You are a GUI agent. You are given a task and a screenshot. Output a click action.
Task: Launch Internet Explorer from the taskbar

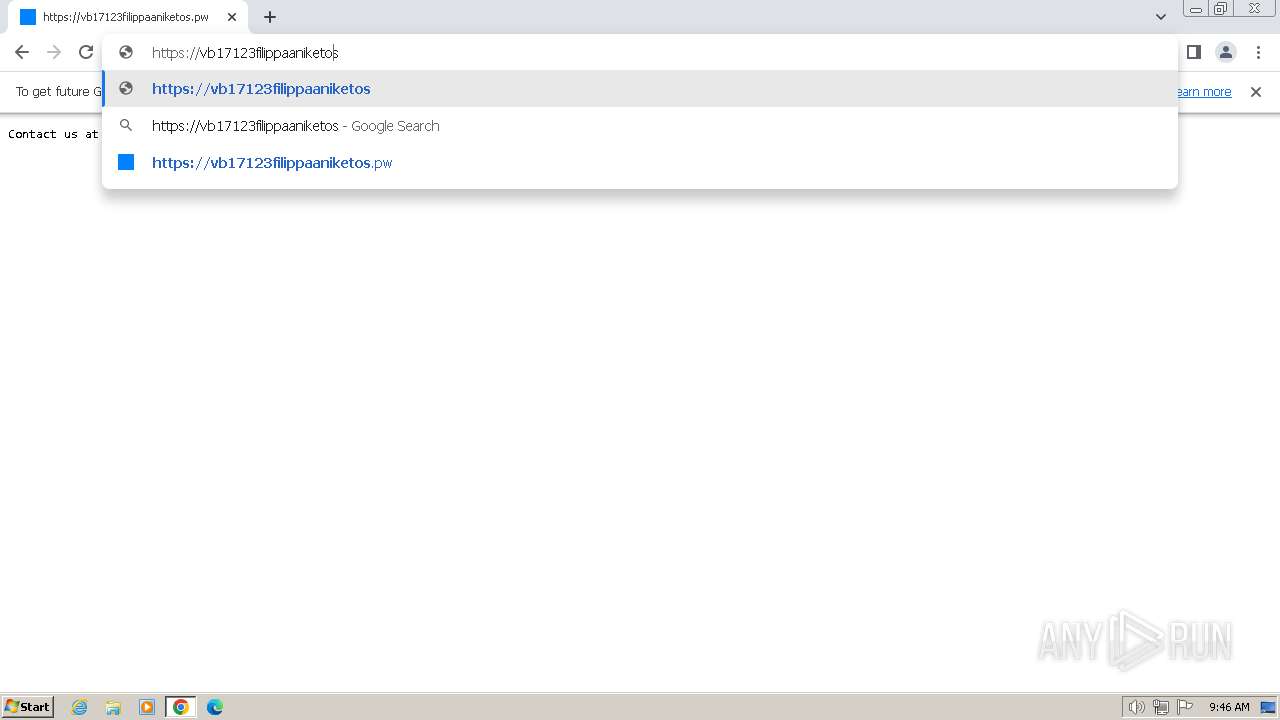80,707
